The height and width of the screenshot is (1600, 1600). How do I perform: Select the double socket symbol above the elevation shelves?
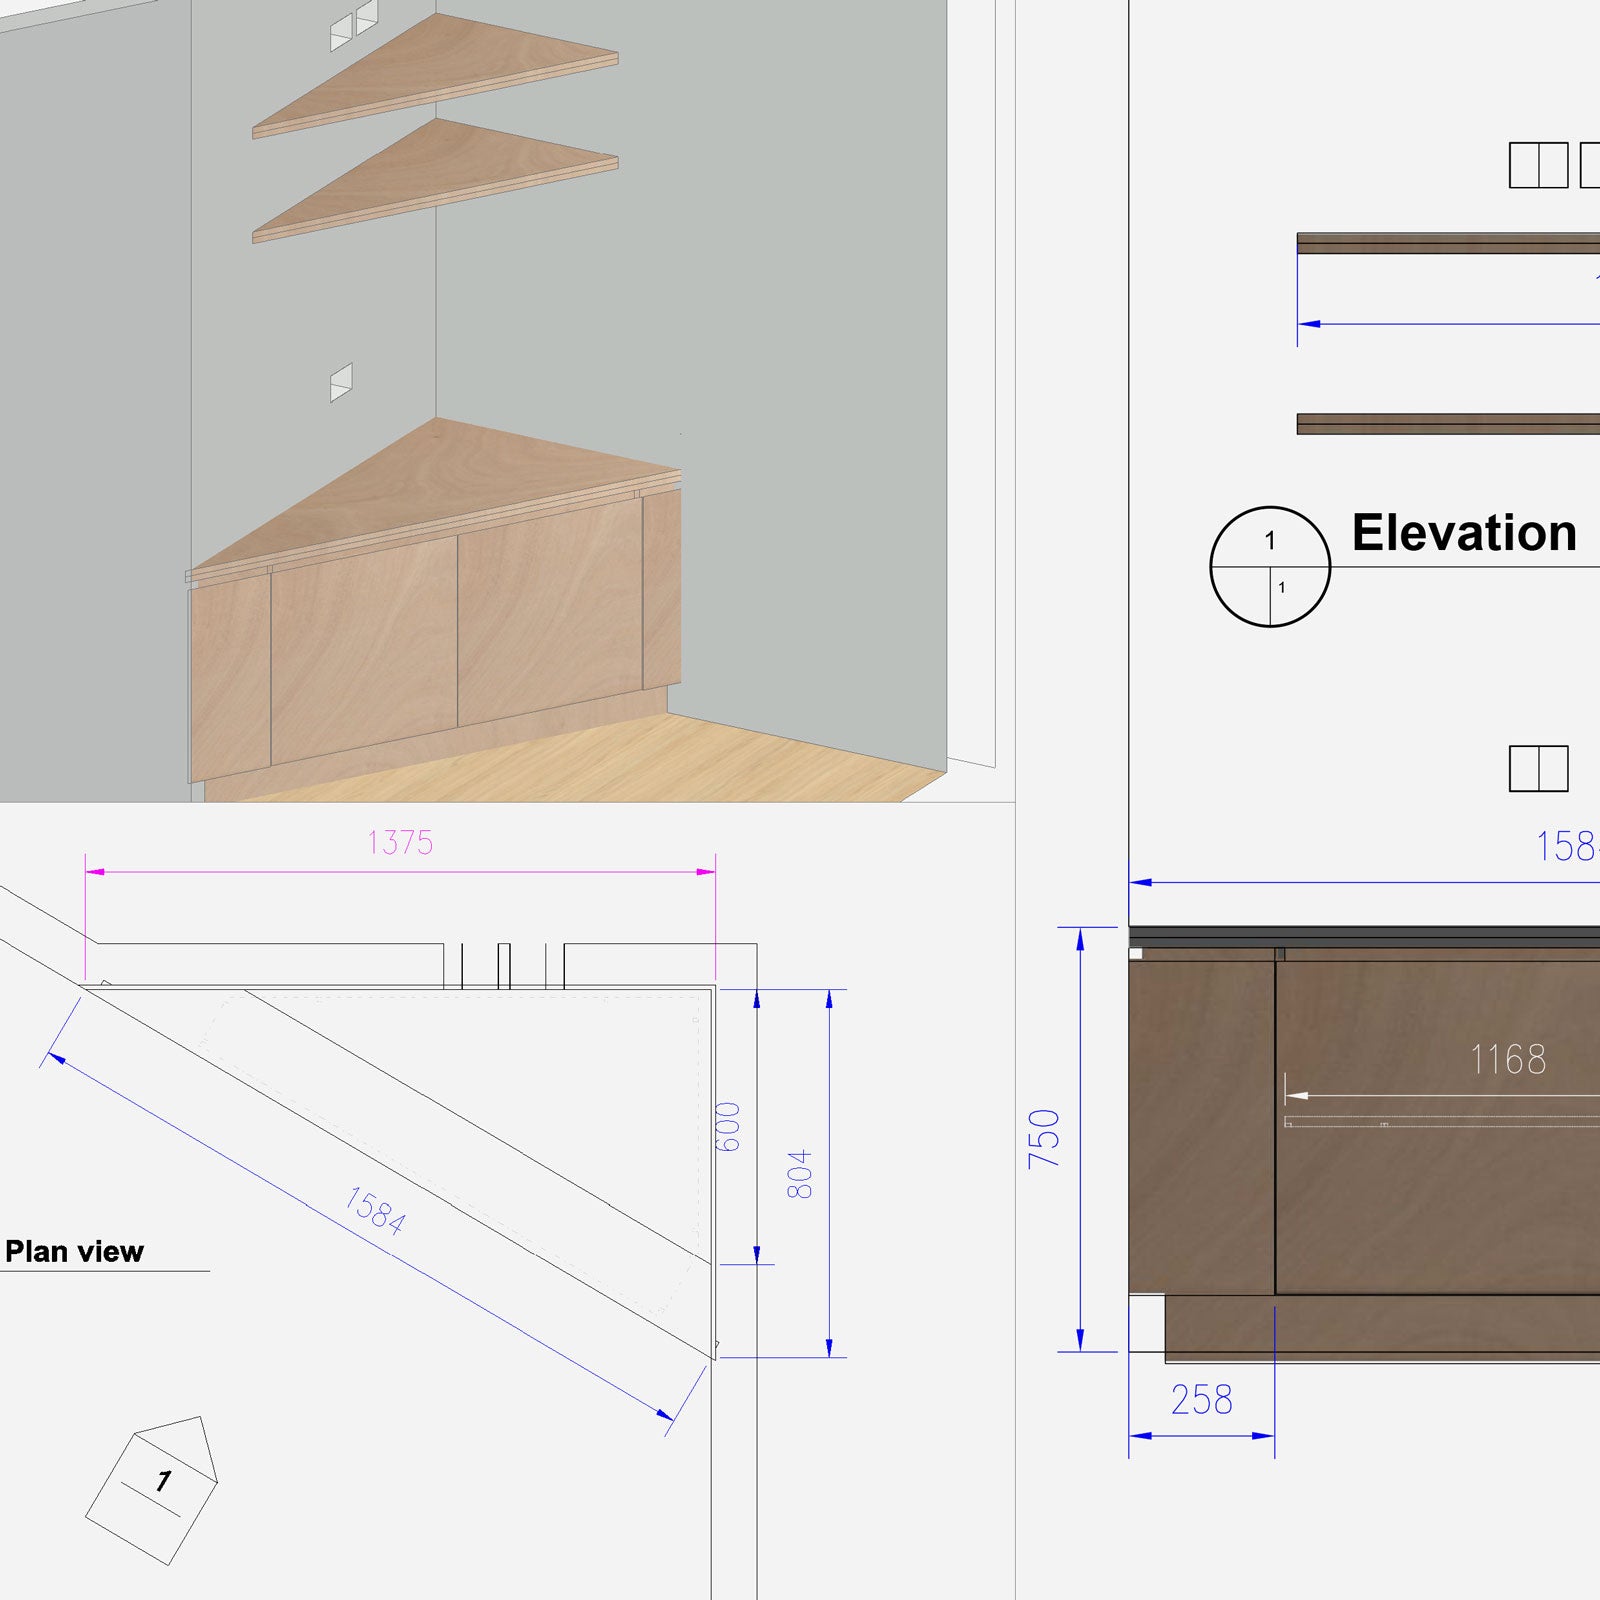point(1538,165)
